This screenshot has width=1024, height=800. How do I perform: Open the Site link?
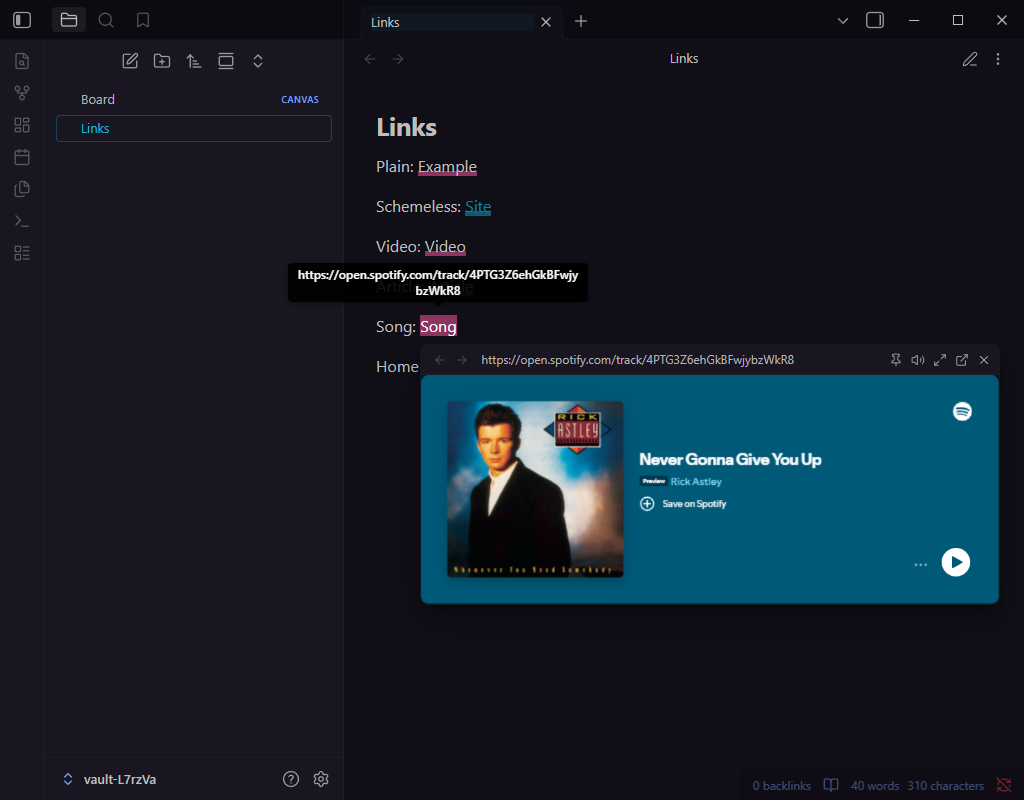[x=478, y=206]
